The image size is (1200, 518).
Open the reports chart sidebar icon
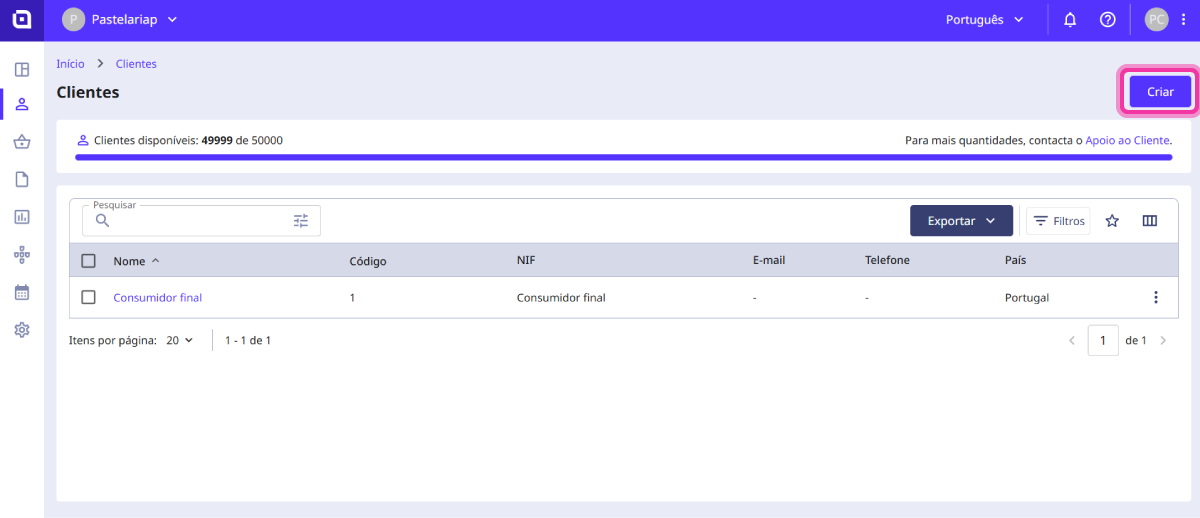[x=21, y=217]
